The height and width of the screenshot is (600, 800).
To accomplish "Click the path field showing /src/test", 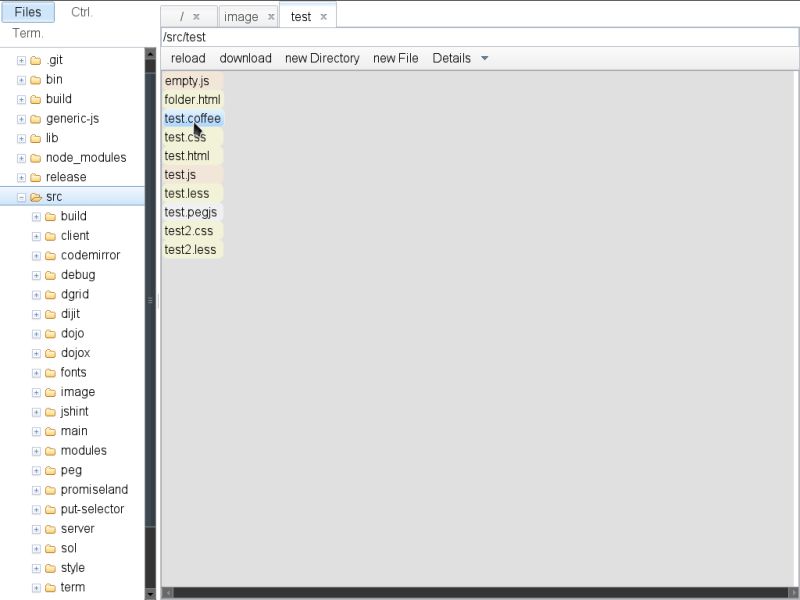I will (x=400, y=37).
